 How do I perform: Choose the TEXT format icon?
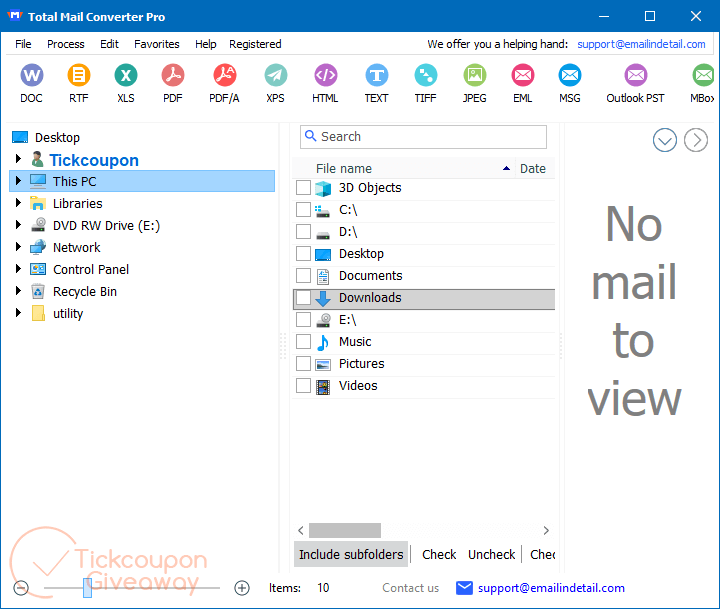(x=377, y=75)
